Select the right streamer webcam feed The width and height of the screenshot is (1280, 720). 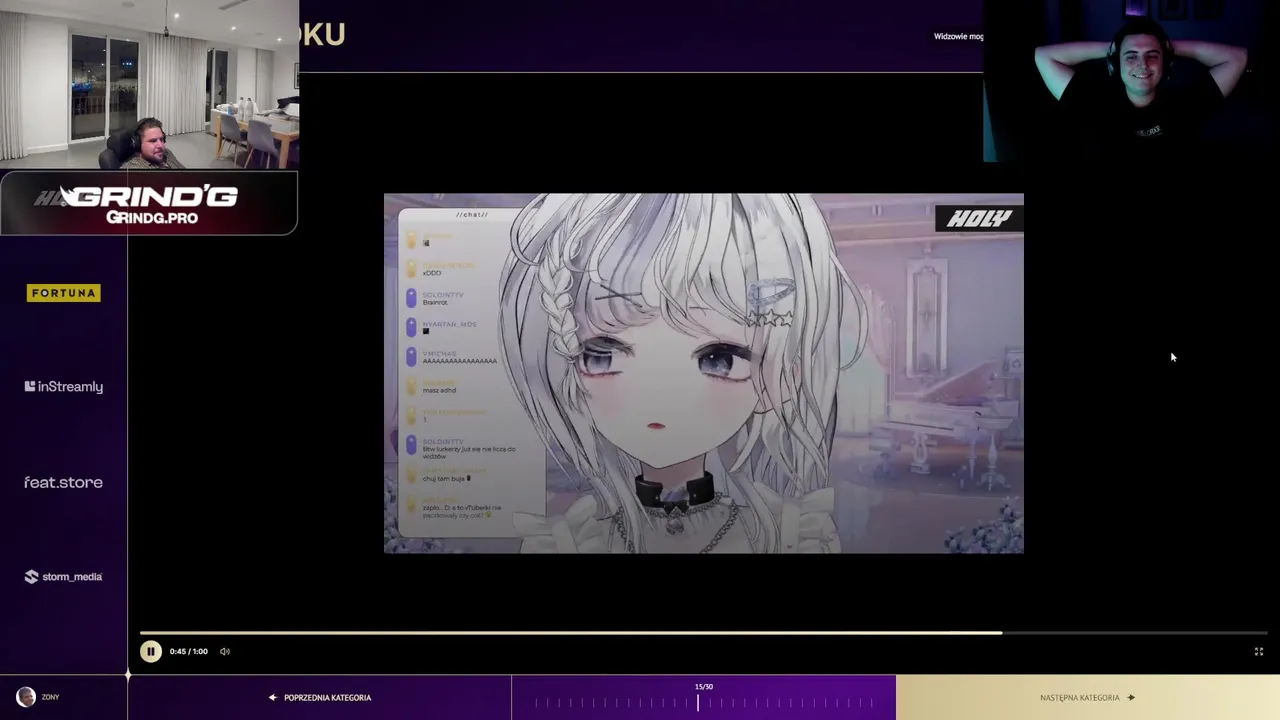coord(1132,80)
